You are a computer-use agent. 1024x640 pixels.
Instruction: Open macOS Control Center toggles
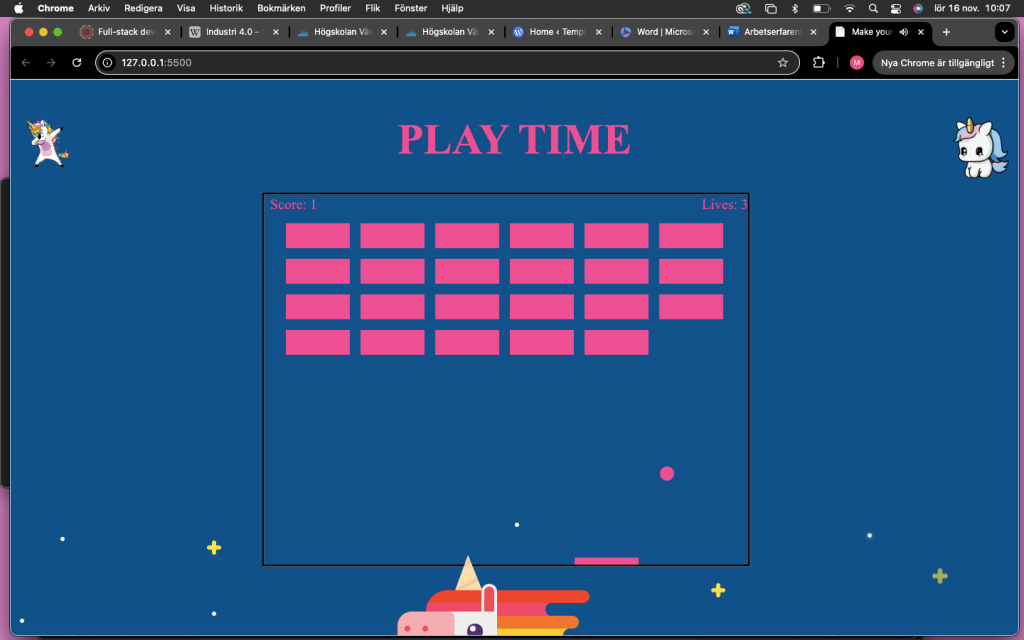tap(896, 8)
